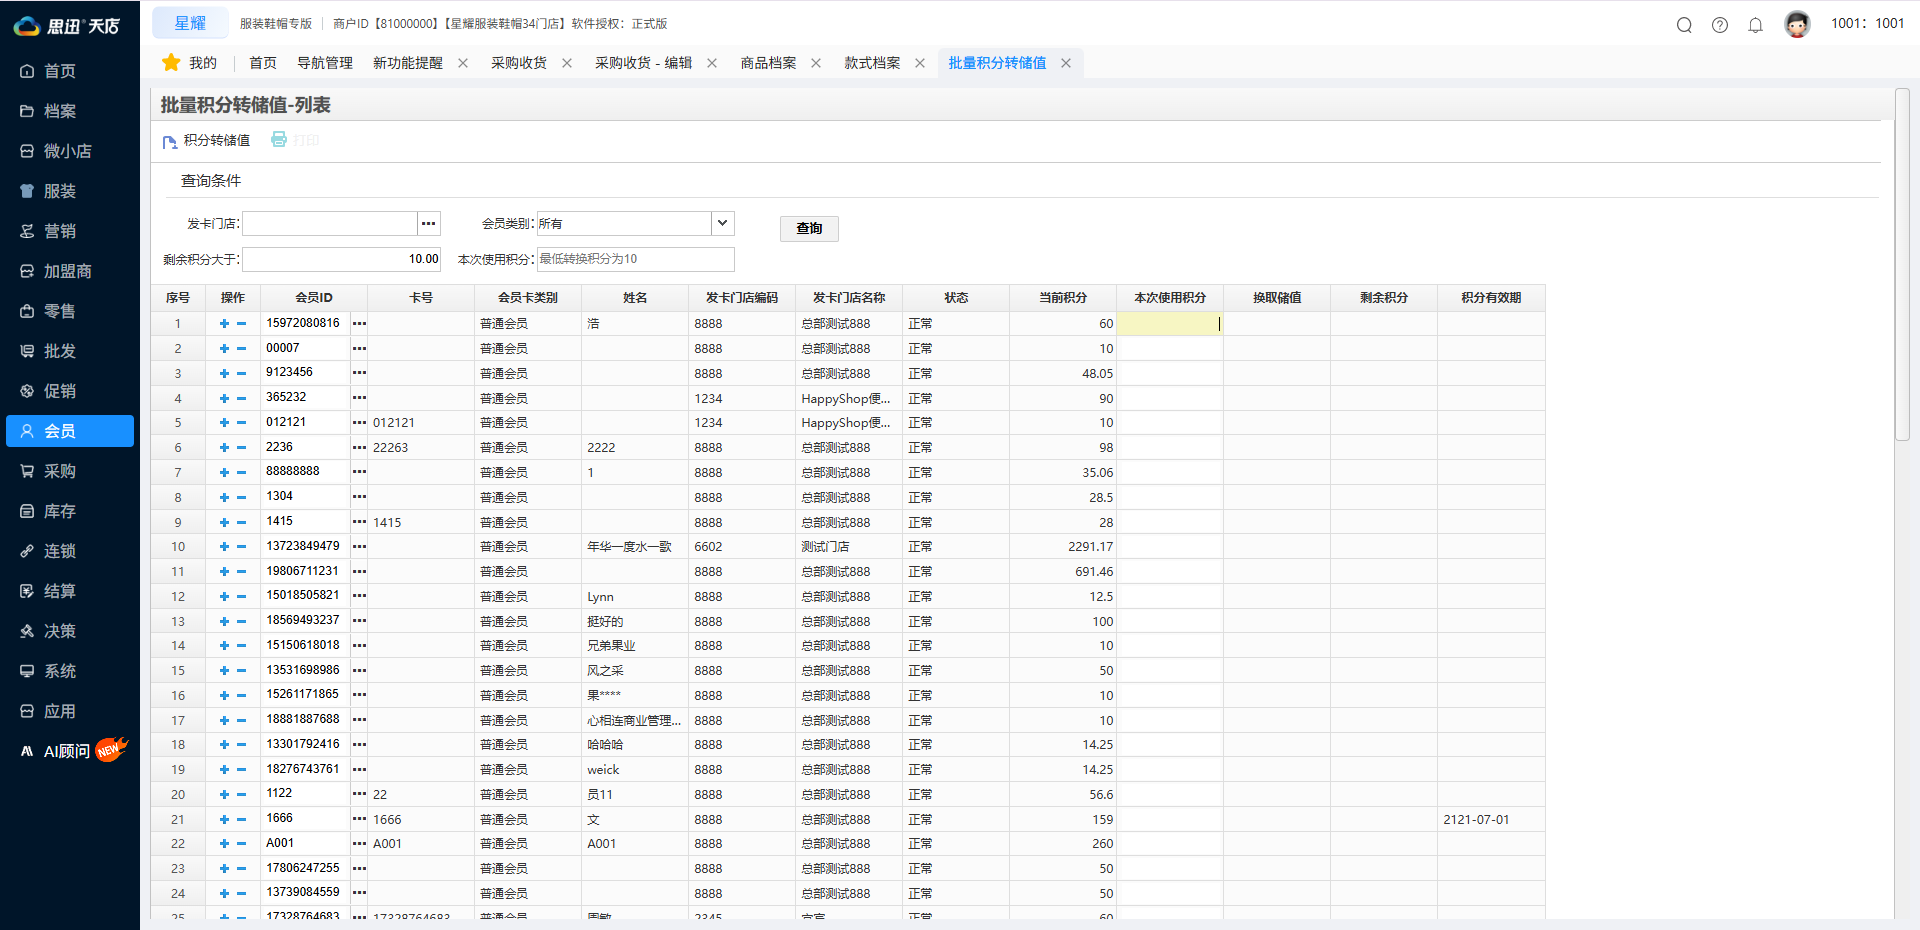The width and height of the screenshot is (1920, 930).
Task: Open 库存 in the left sidebar
Action: coord(60,511)
